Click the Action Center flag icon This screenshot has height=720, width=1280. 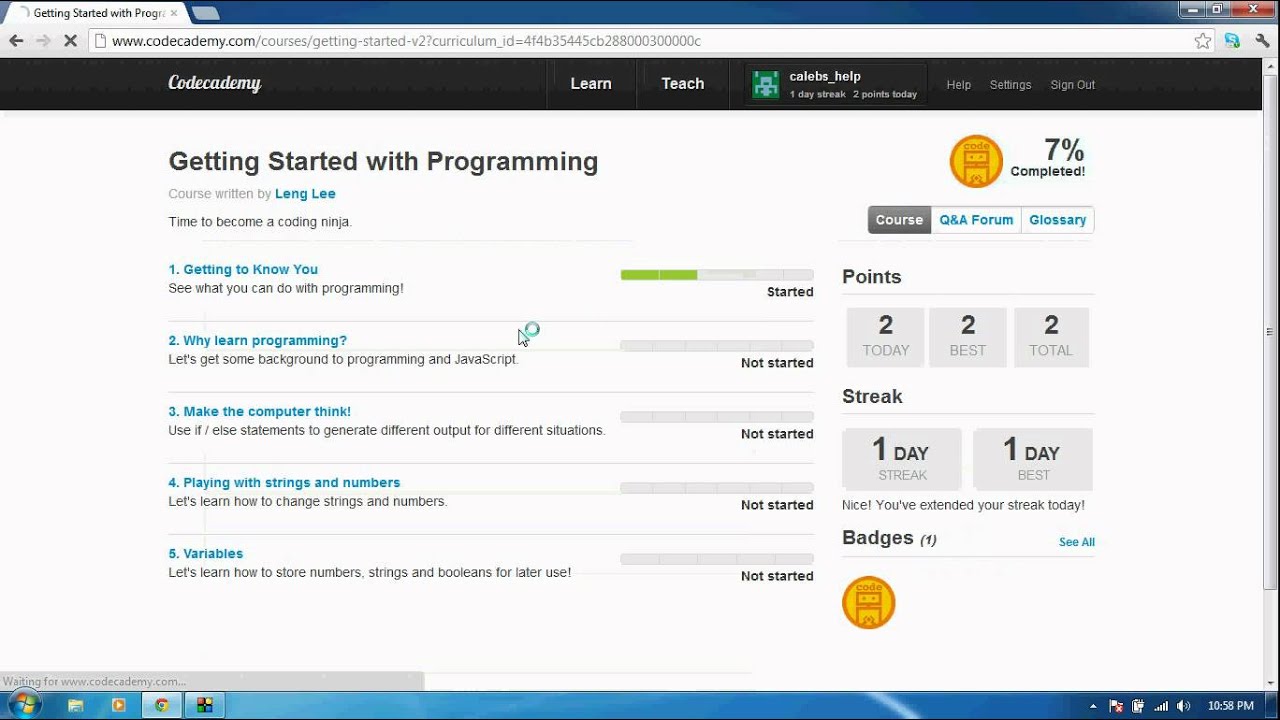tap(1116, 706)
